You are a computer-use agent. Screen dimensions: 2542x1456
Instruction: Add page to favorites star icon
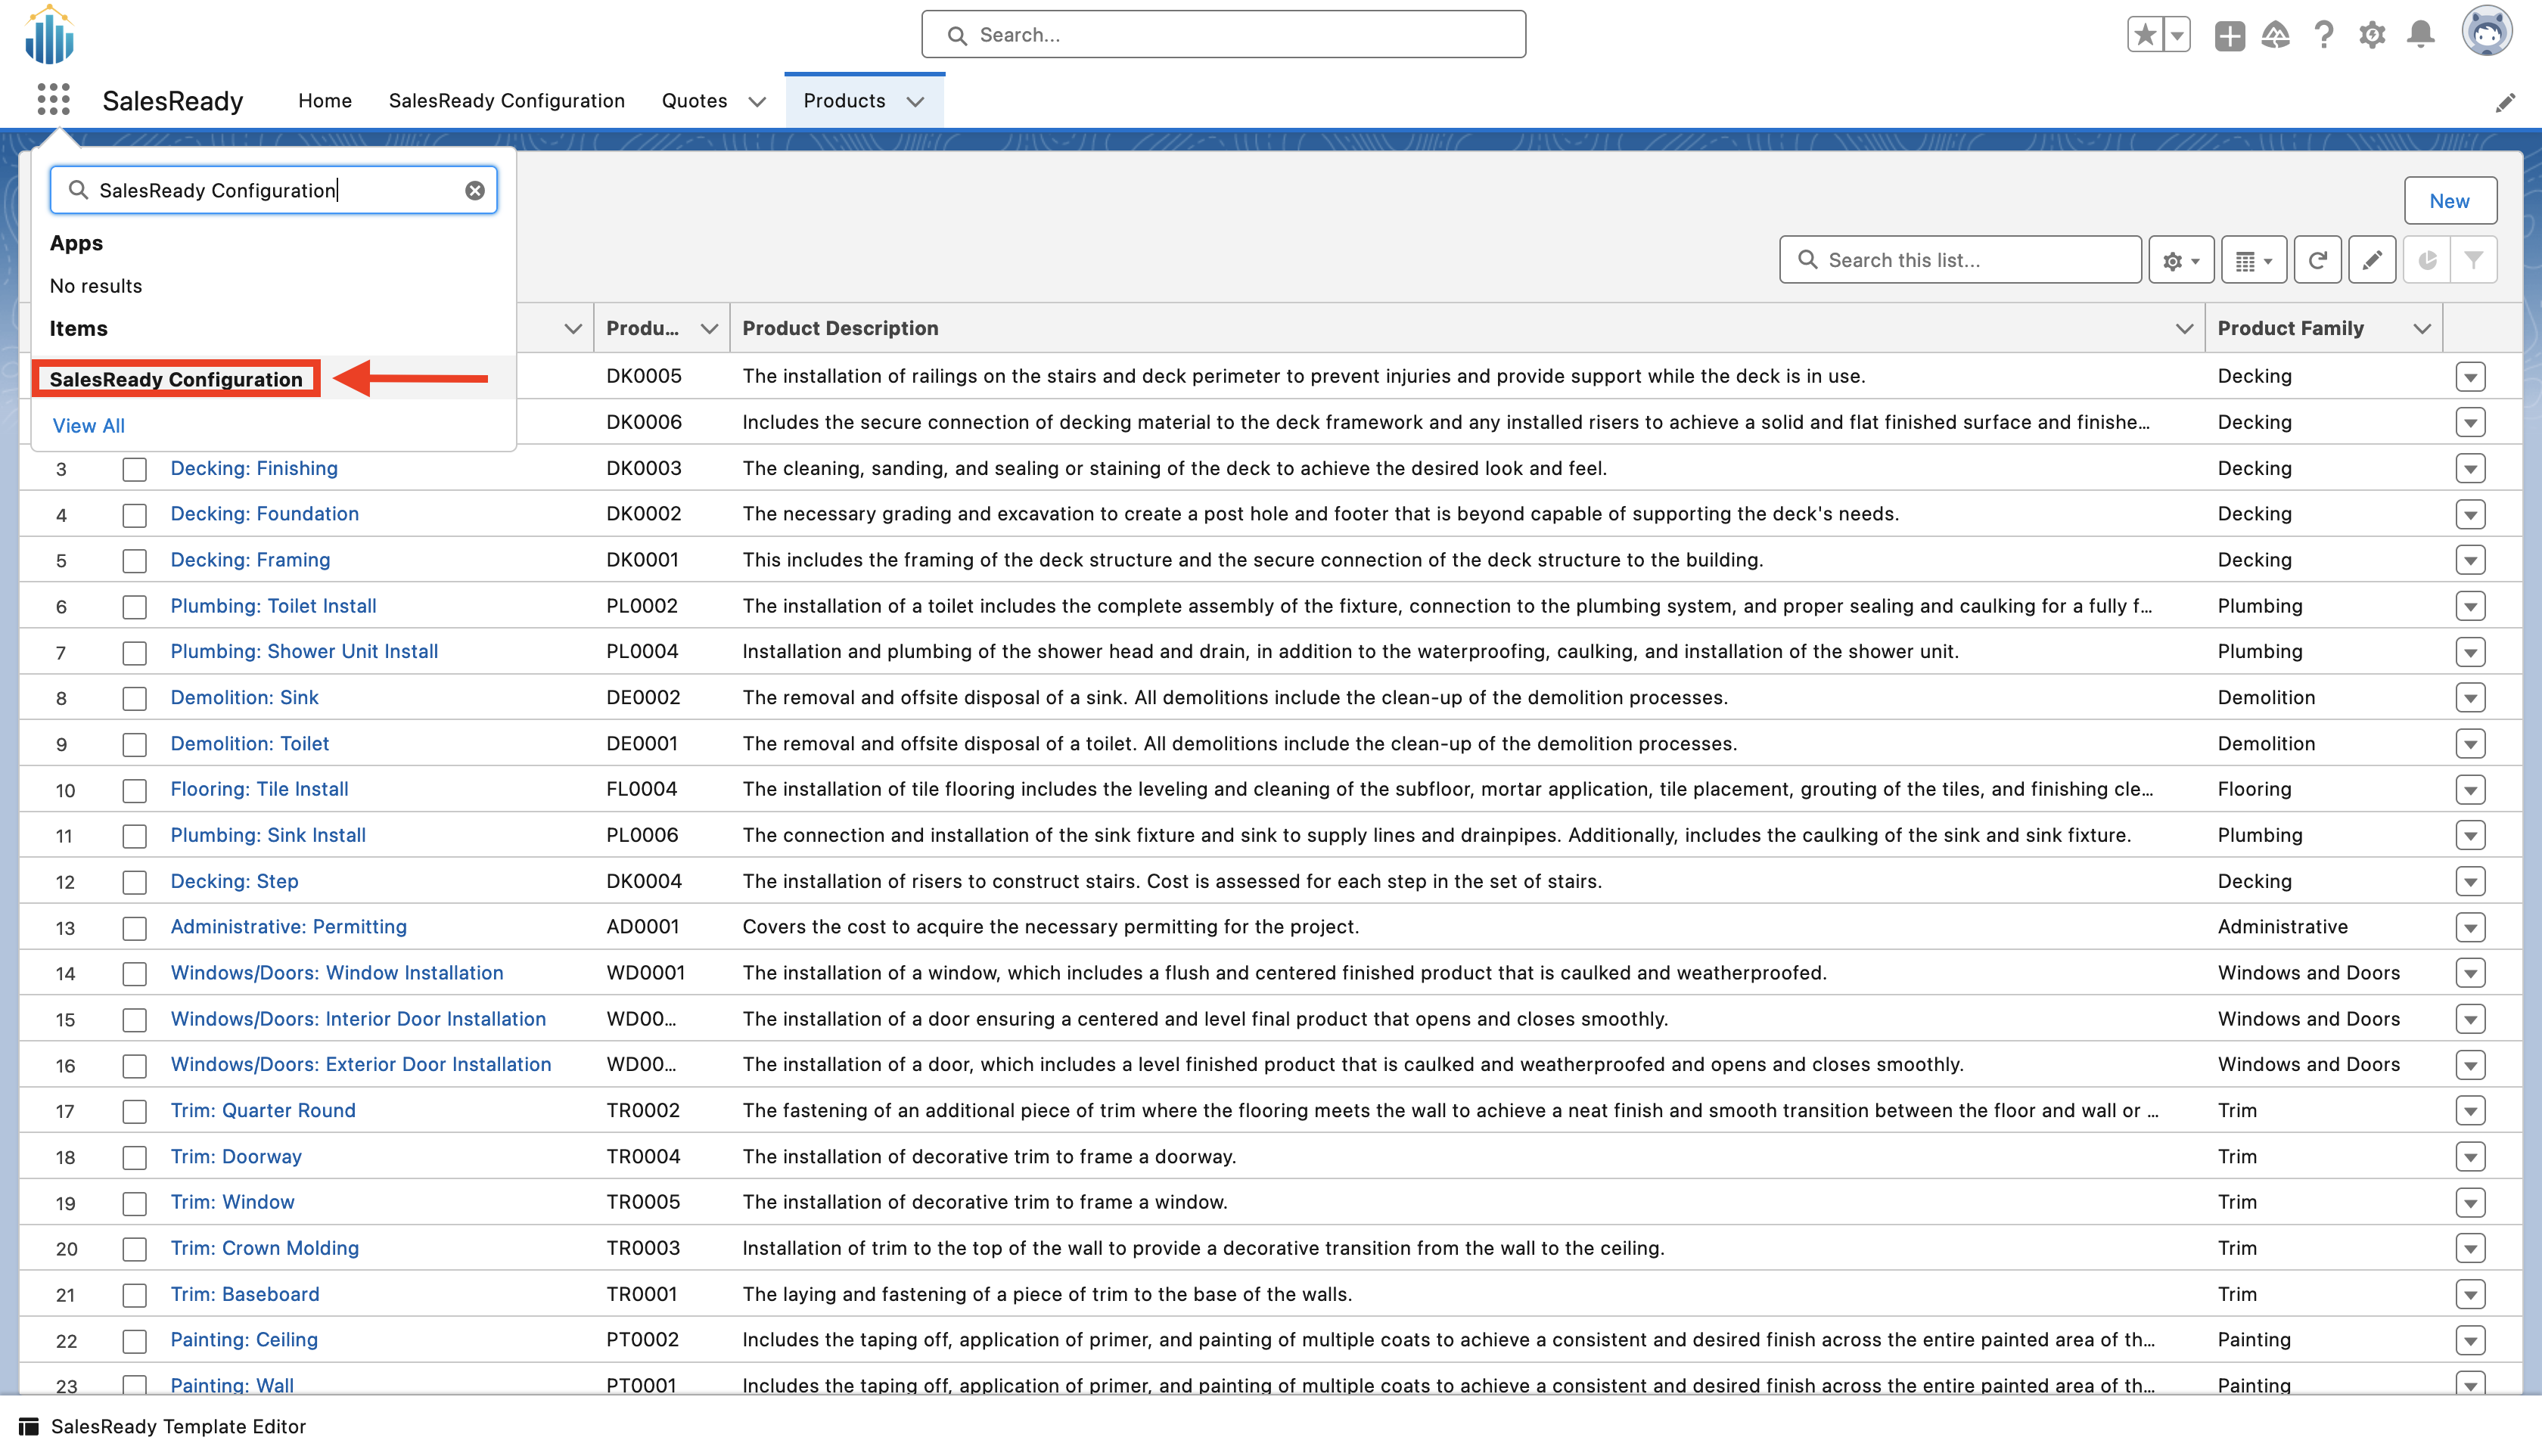[x=2144, y=35]
